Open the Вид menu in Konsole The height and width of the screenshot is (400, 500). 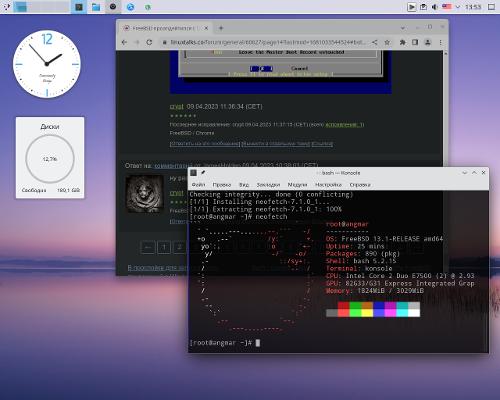coord(244,185)
